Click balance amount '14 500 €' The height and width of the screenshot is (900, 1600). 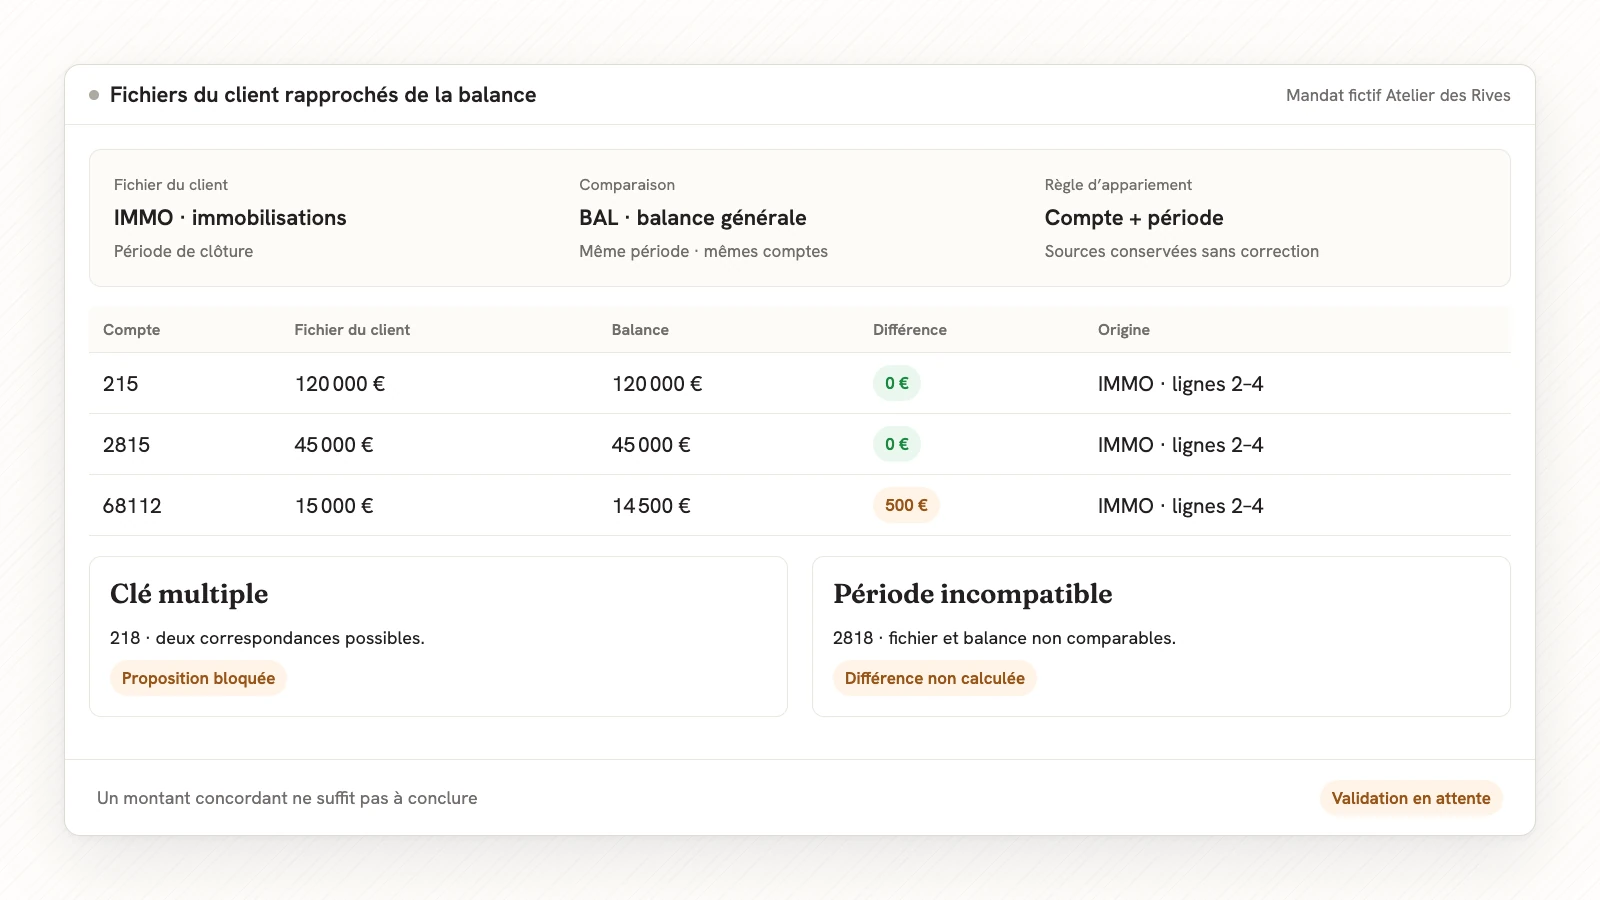[x=651, y=506]
